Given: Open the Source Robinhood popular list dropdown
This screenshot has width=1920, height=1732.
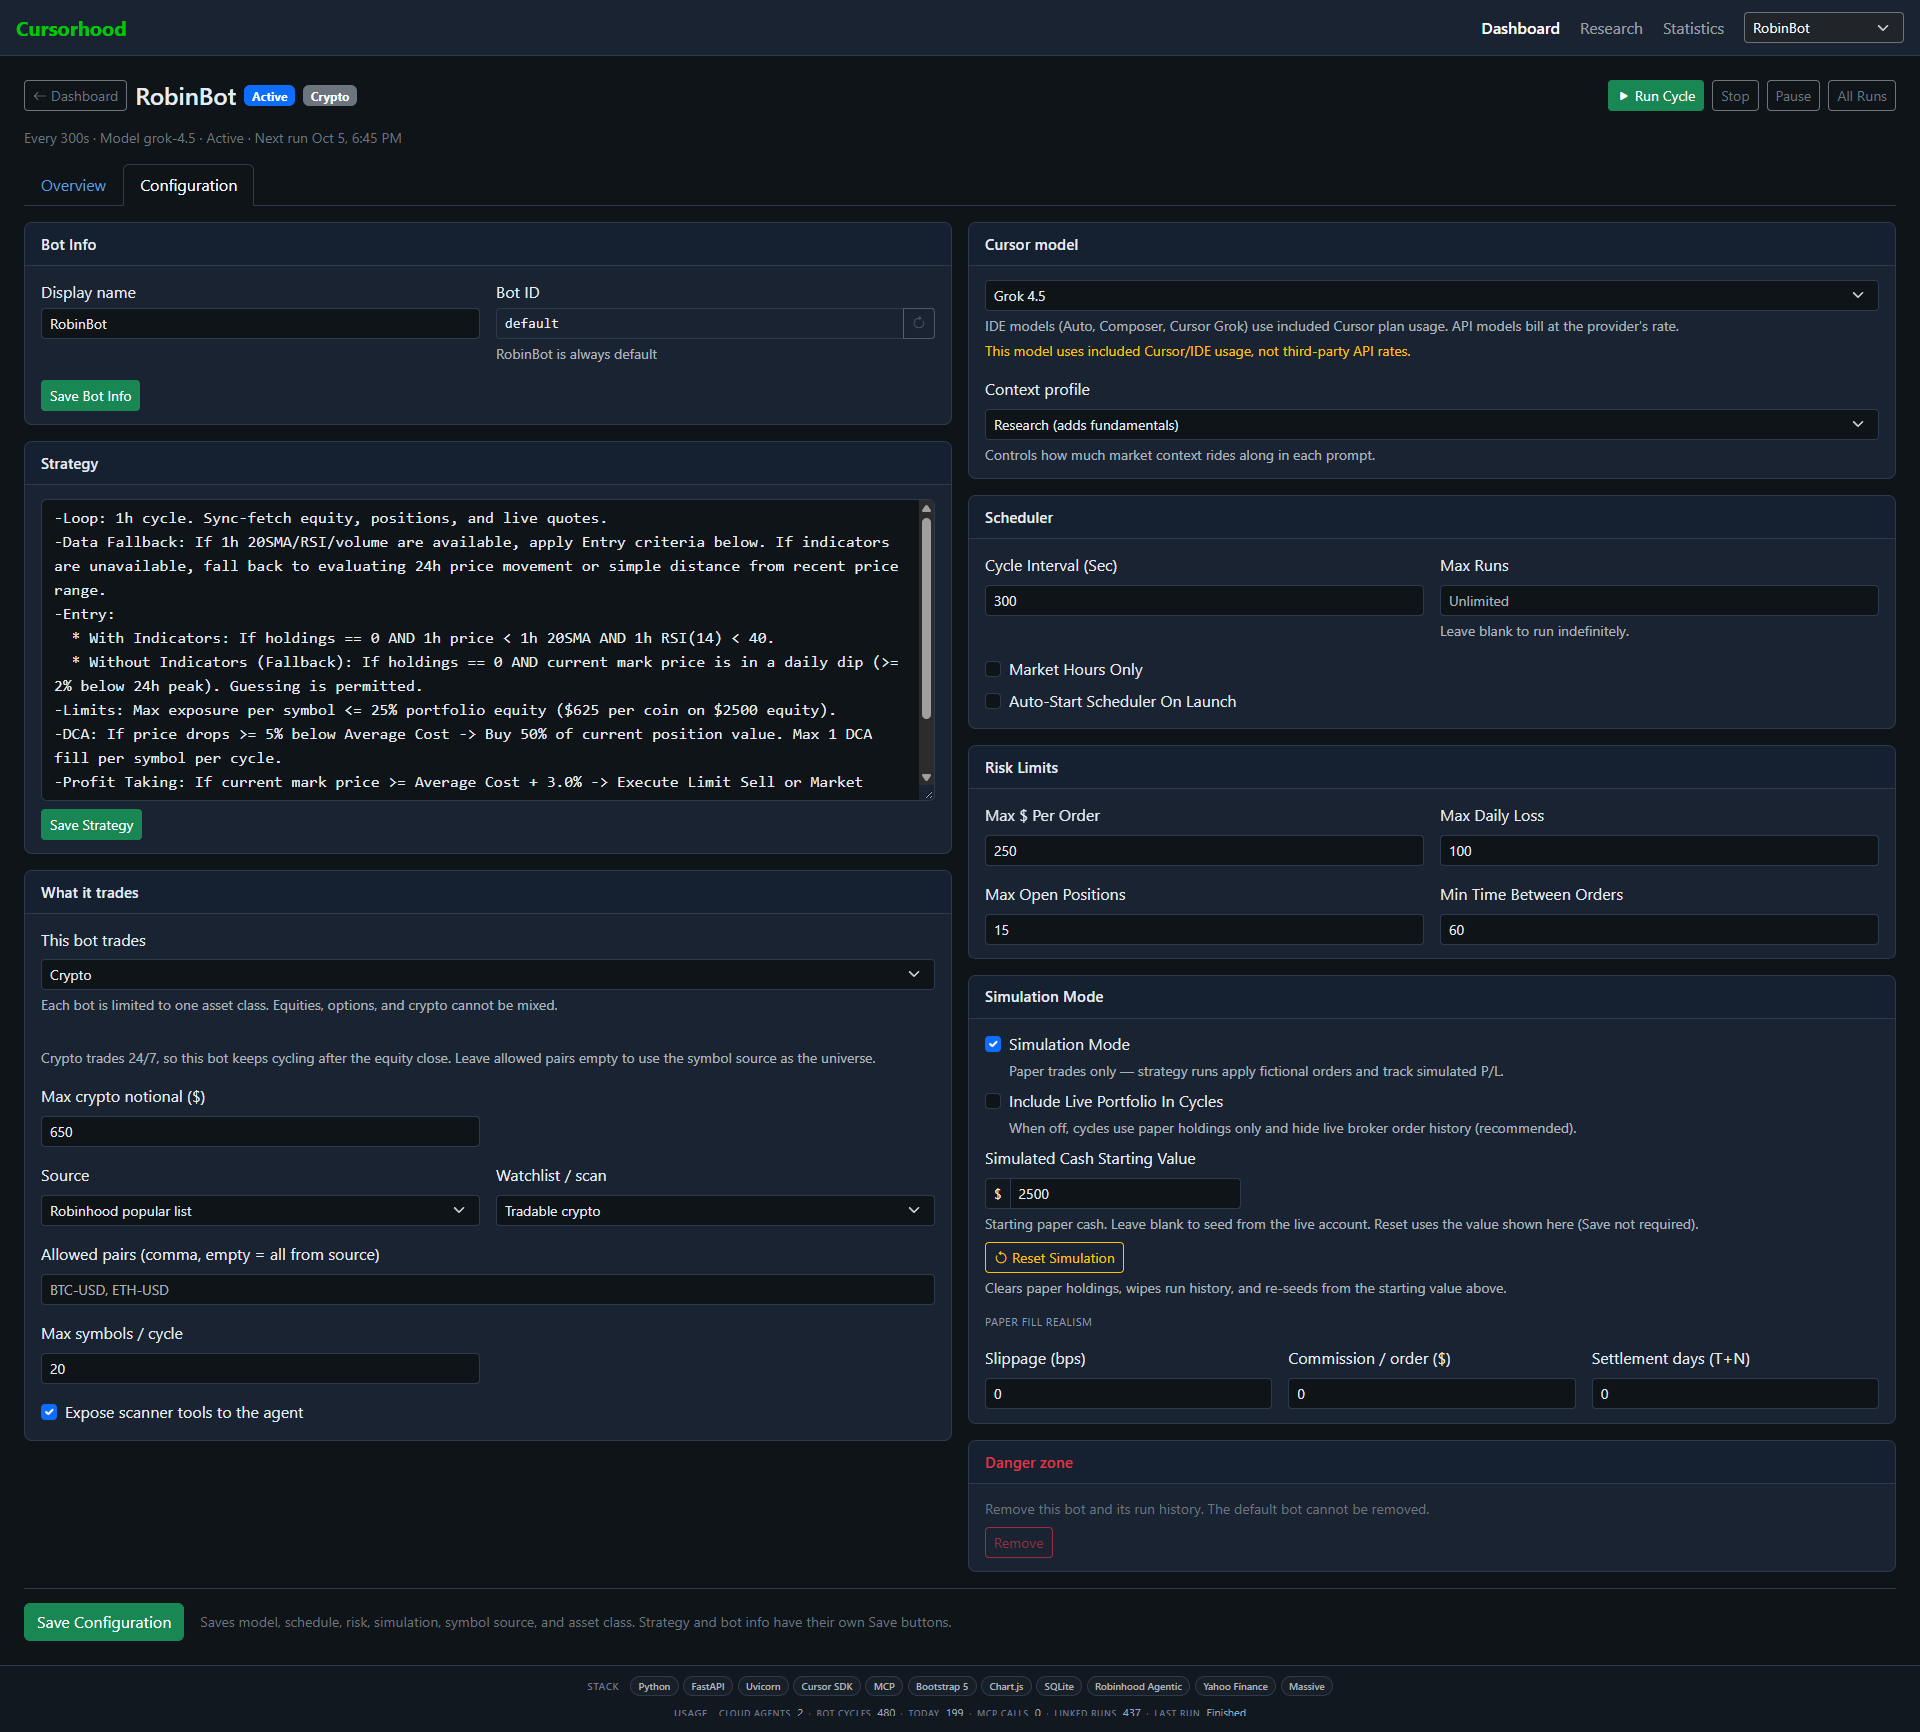Looking at the screenshot, I should 260,1211.
